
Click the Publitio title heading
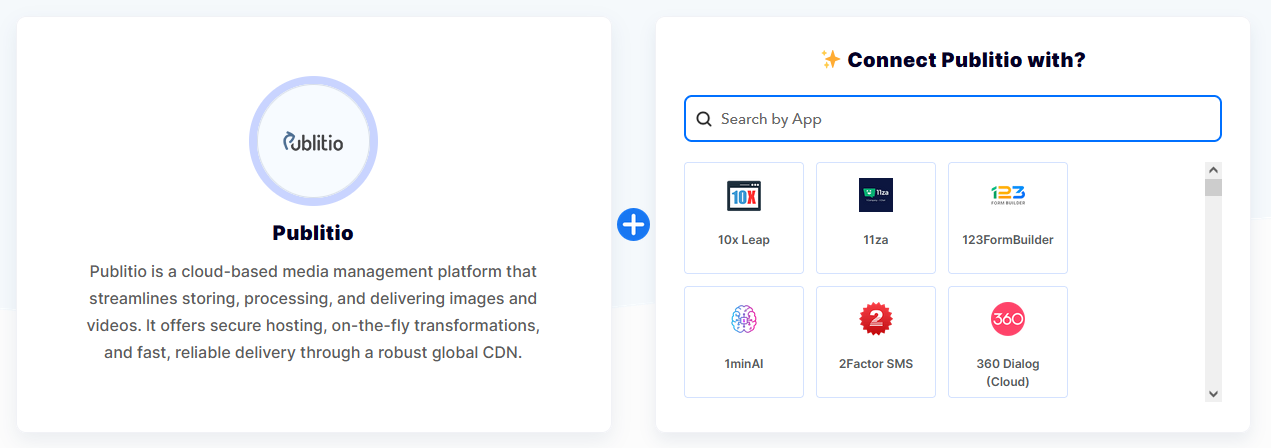[x=313, y=233]
